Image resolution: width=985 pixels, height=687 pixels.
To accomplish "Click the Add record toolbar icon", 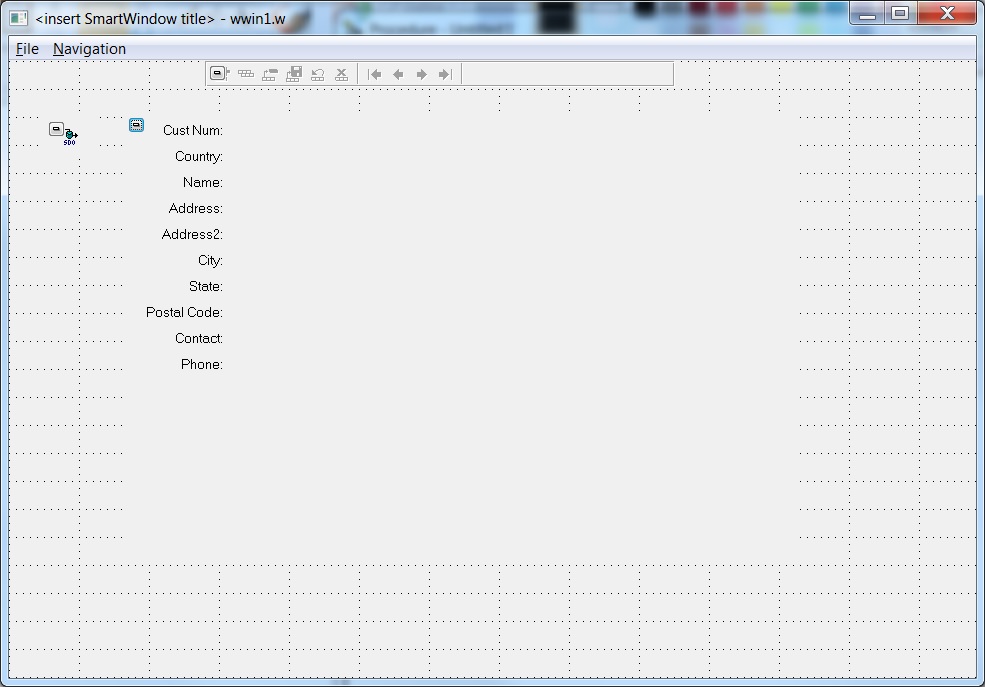I will tap(246, 74).
